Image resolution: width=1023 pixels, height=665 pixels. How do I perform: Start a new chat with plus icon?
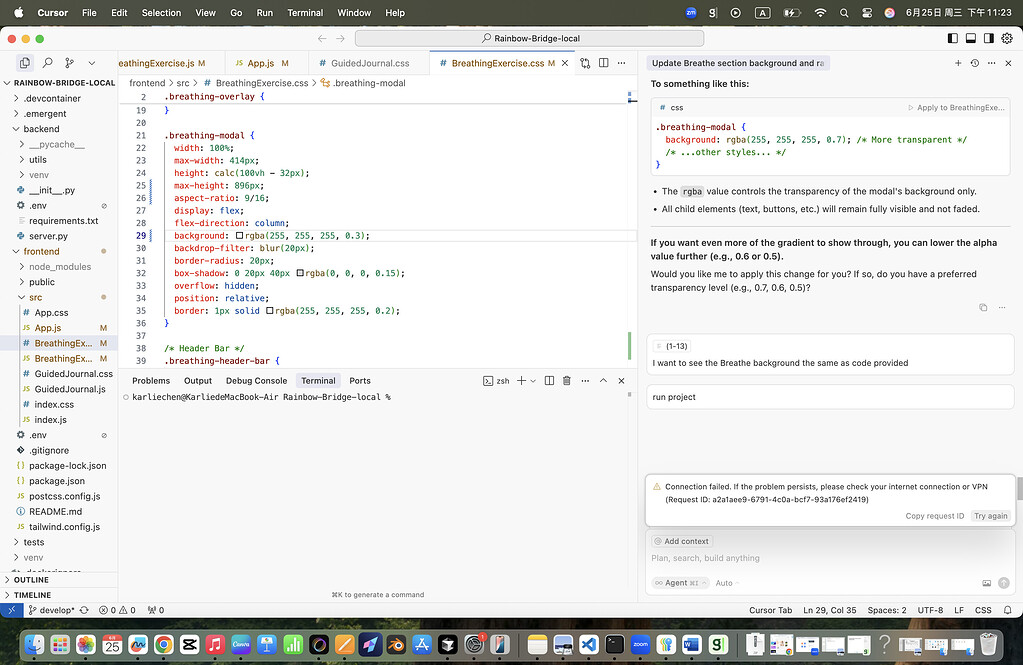(x=958, y=63)
